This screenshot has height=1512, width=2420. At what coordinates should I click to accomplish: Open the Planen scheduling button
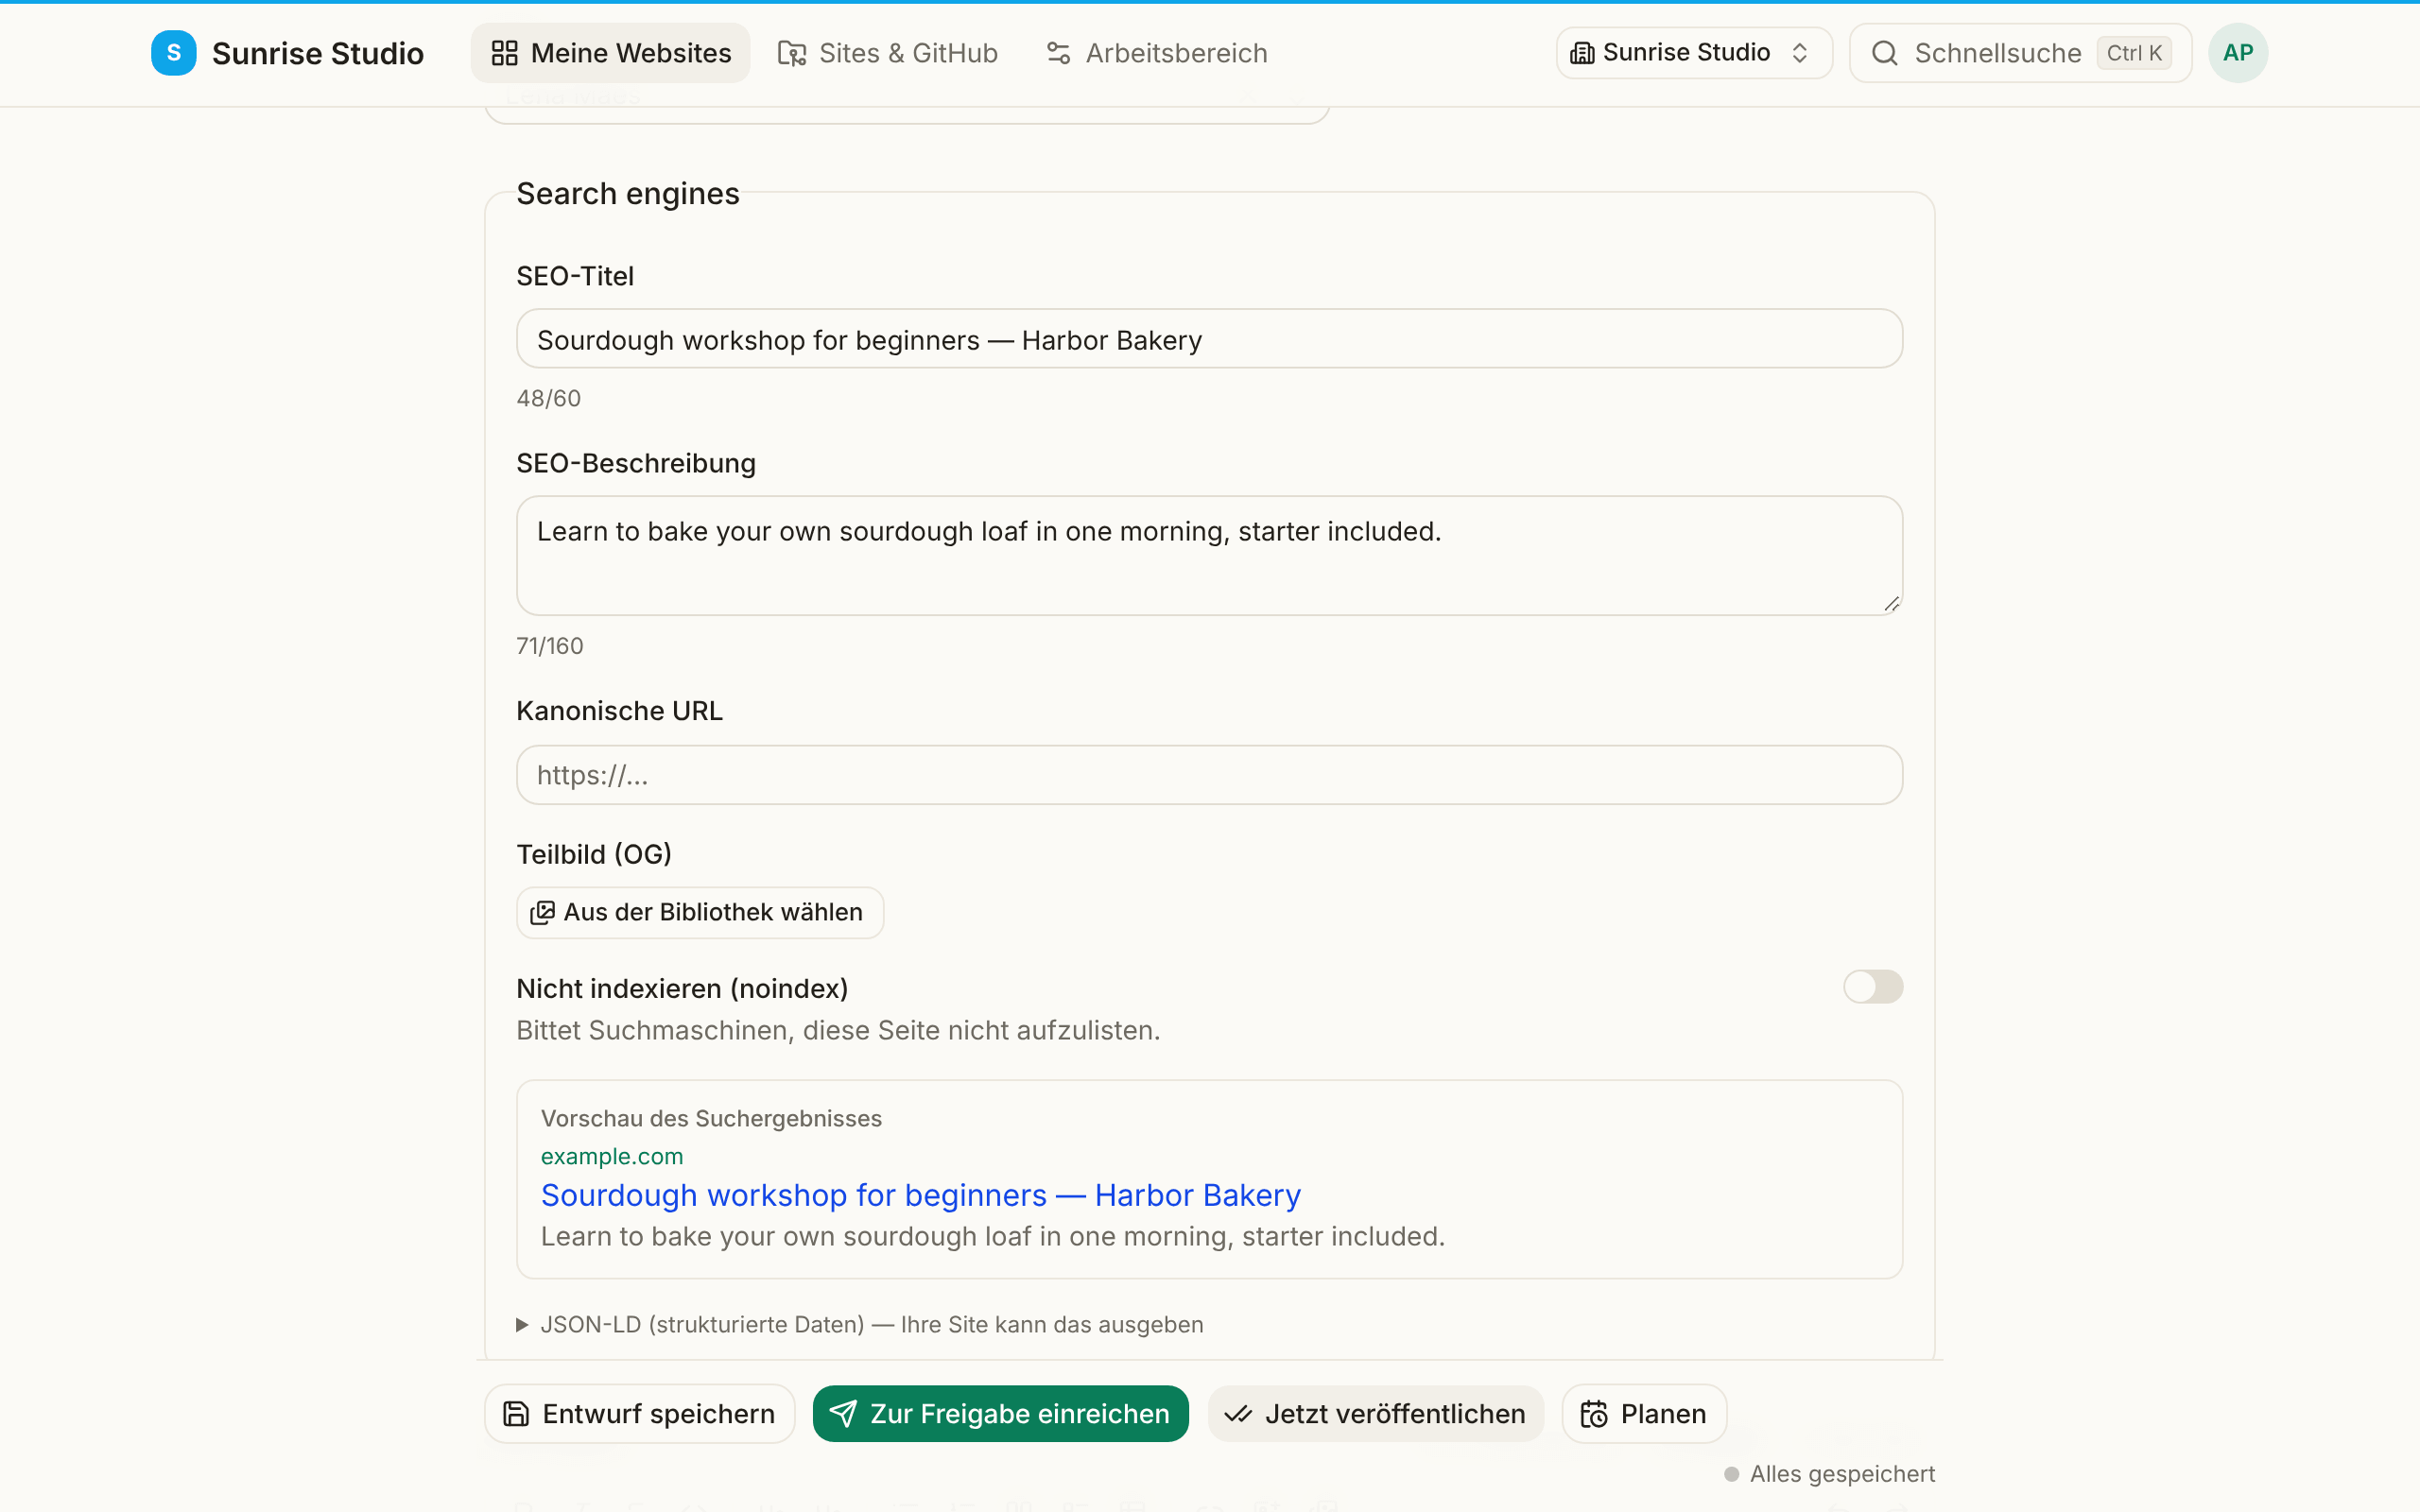1643,1414
